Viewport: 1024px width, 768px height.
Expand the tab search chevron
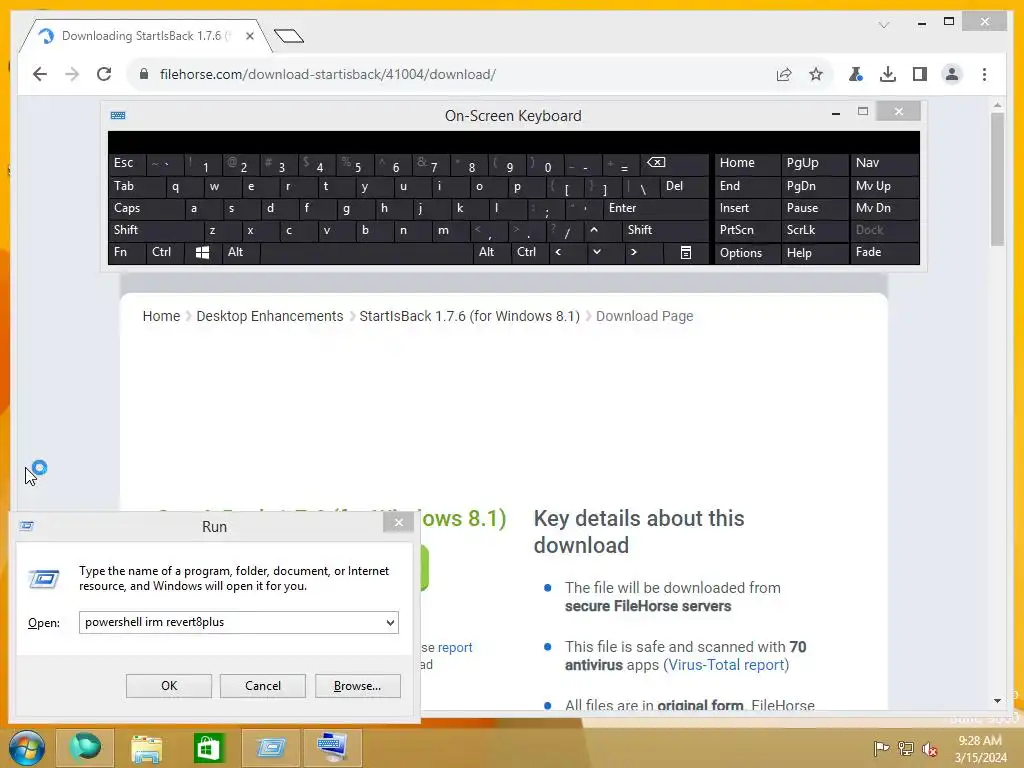[884, 25]
